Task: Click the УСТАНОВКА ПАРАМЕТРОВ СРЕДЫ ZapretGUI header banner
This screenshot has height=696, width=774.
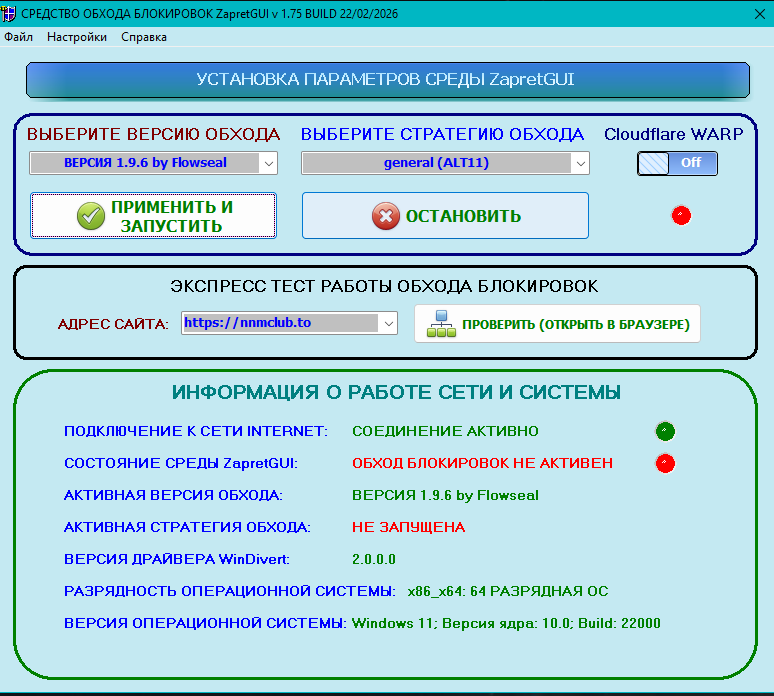Action: (386, 80)
